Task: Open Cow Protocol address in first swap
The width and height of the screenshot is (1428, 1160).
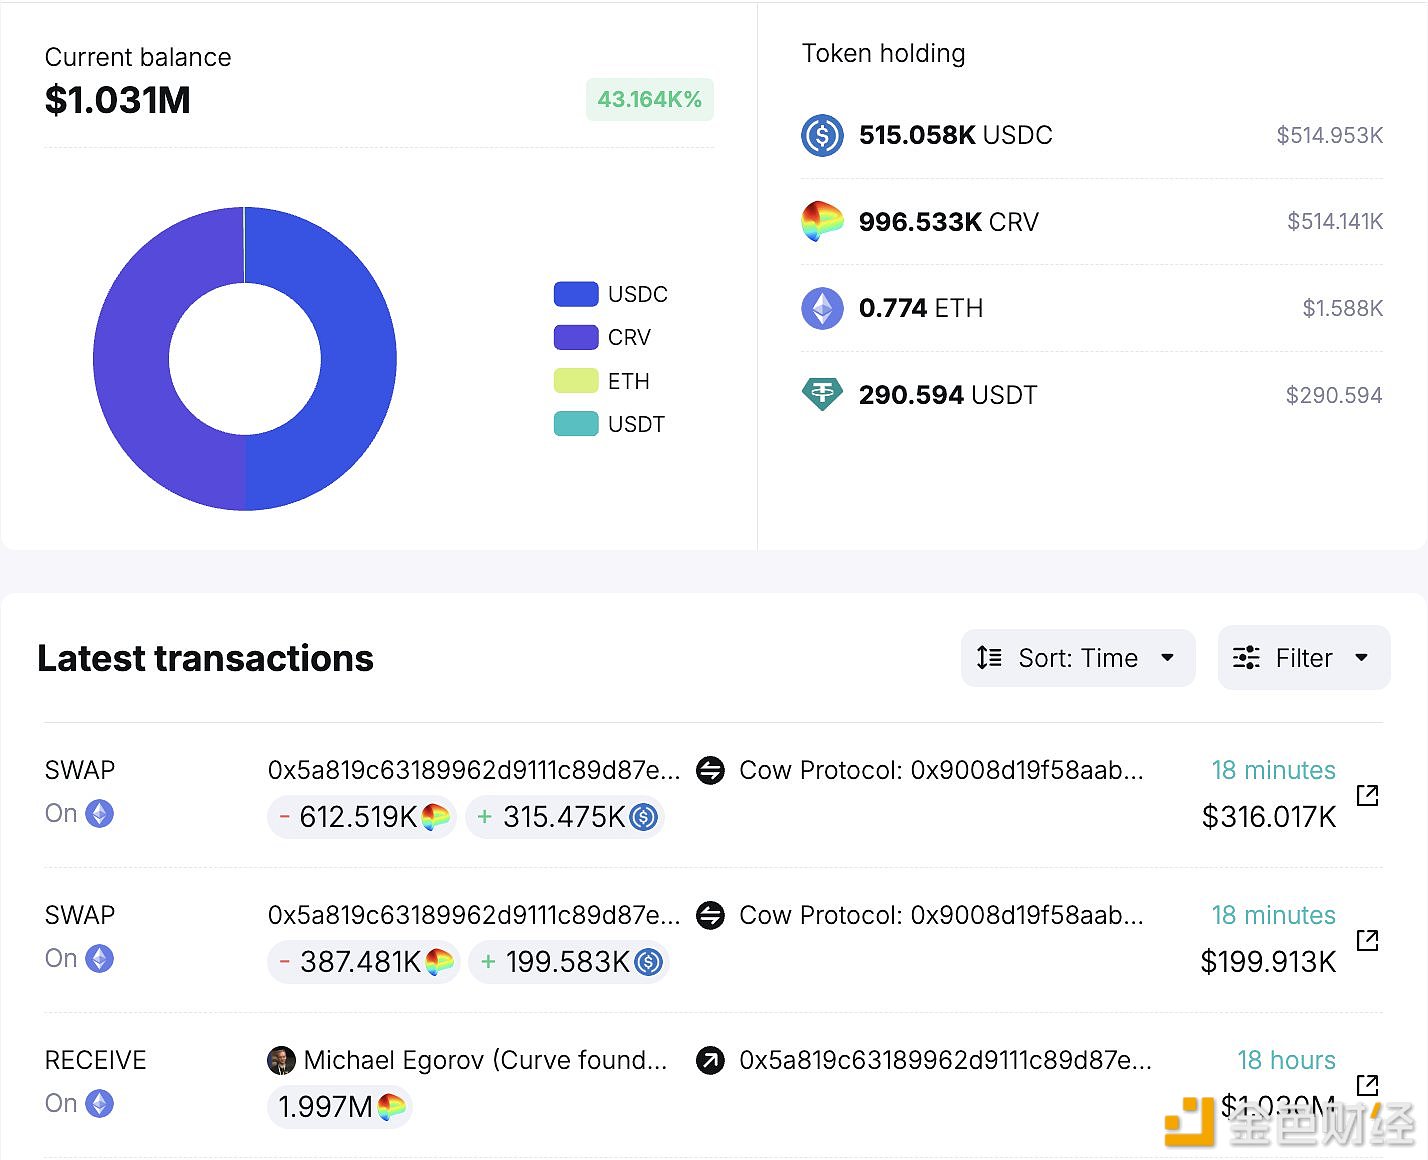Action: click(940, 770)
